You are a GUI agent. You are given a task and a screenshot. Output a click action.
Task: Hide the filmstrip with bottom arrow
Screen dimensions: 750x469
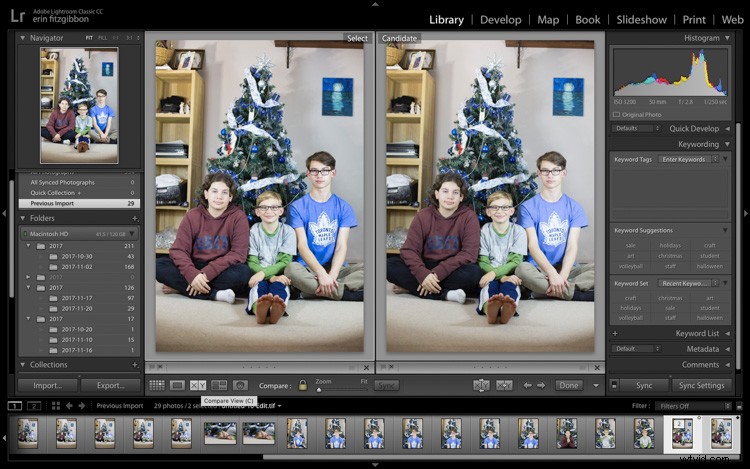375,465
